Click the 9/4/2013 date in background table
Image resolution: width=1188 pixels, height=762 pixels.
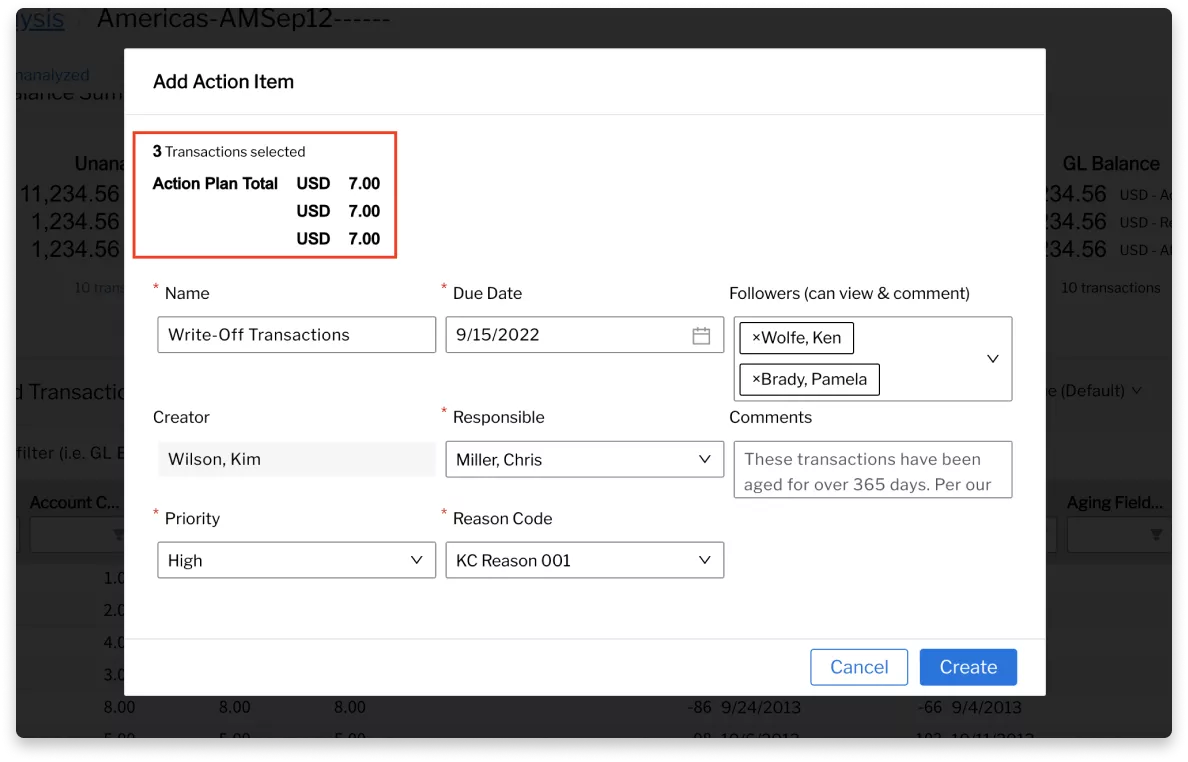[986, 707]
